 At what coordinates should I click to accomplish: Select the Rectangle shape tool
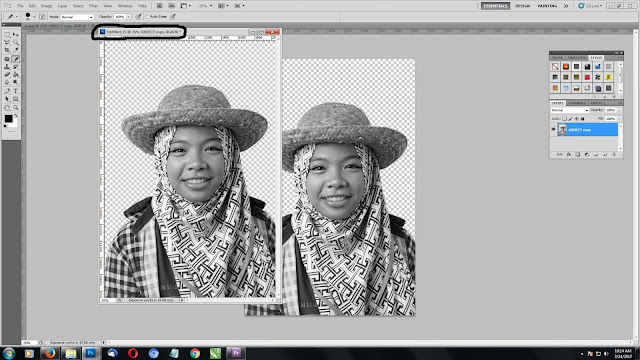pos(16,99)
